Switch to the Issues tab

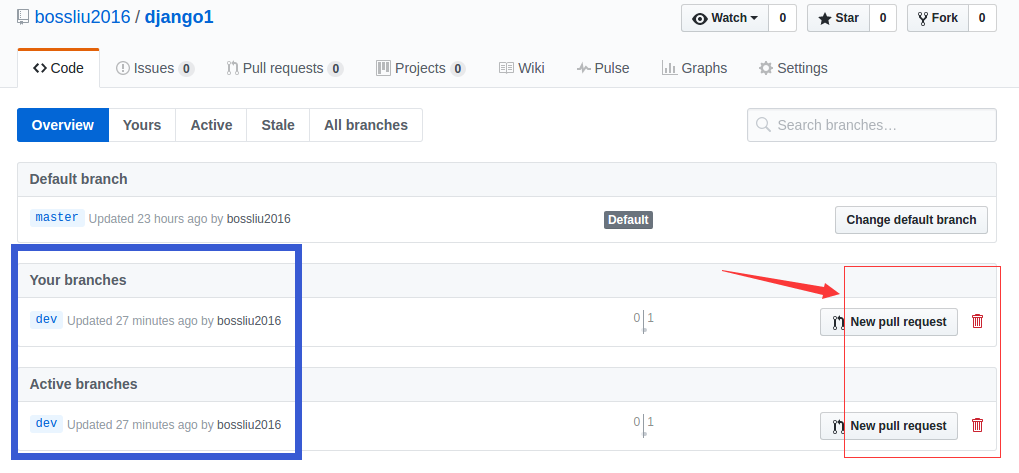[x=154, y=68]
